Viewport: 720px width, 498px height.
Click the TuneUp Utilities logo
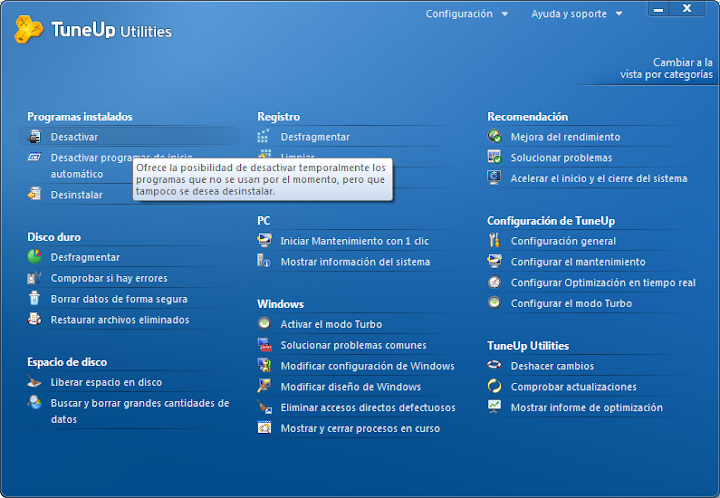[x=29, y=29]
